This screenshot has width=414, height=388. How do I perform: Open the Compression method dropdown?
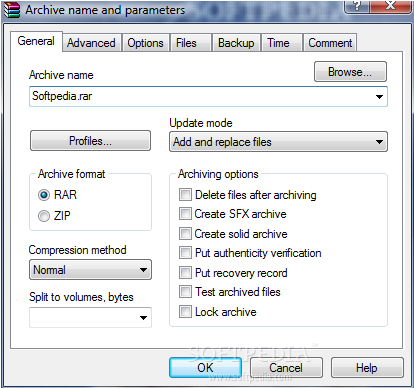point(143,270)
